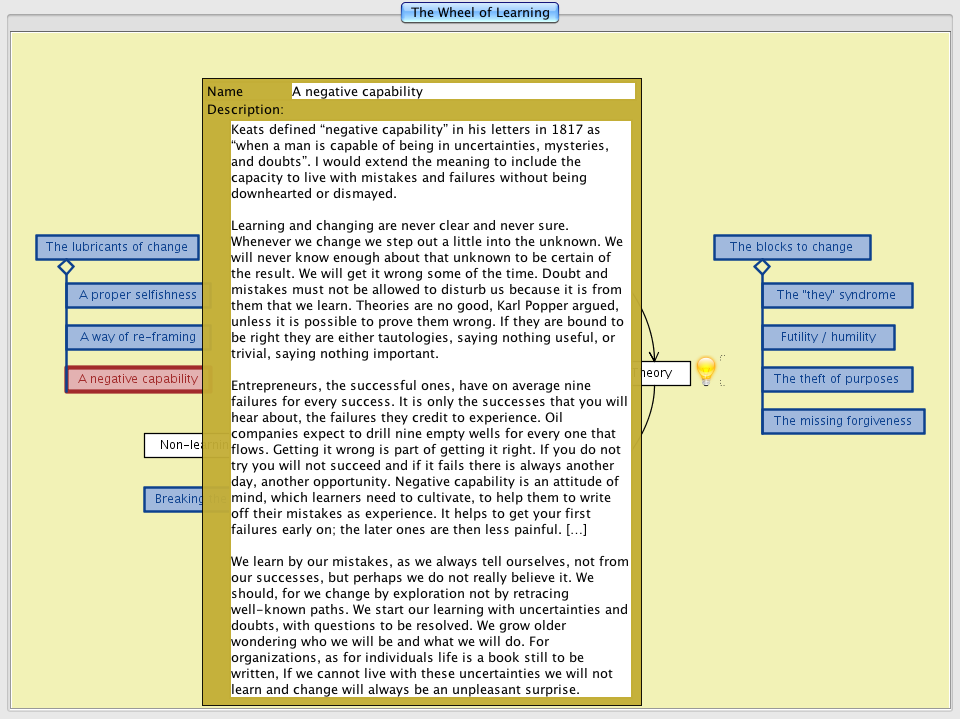Open The "they" syndrome node
This screenshot has width=960, height=719.
pos(836,295)
